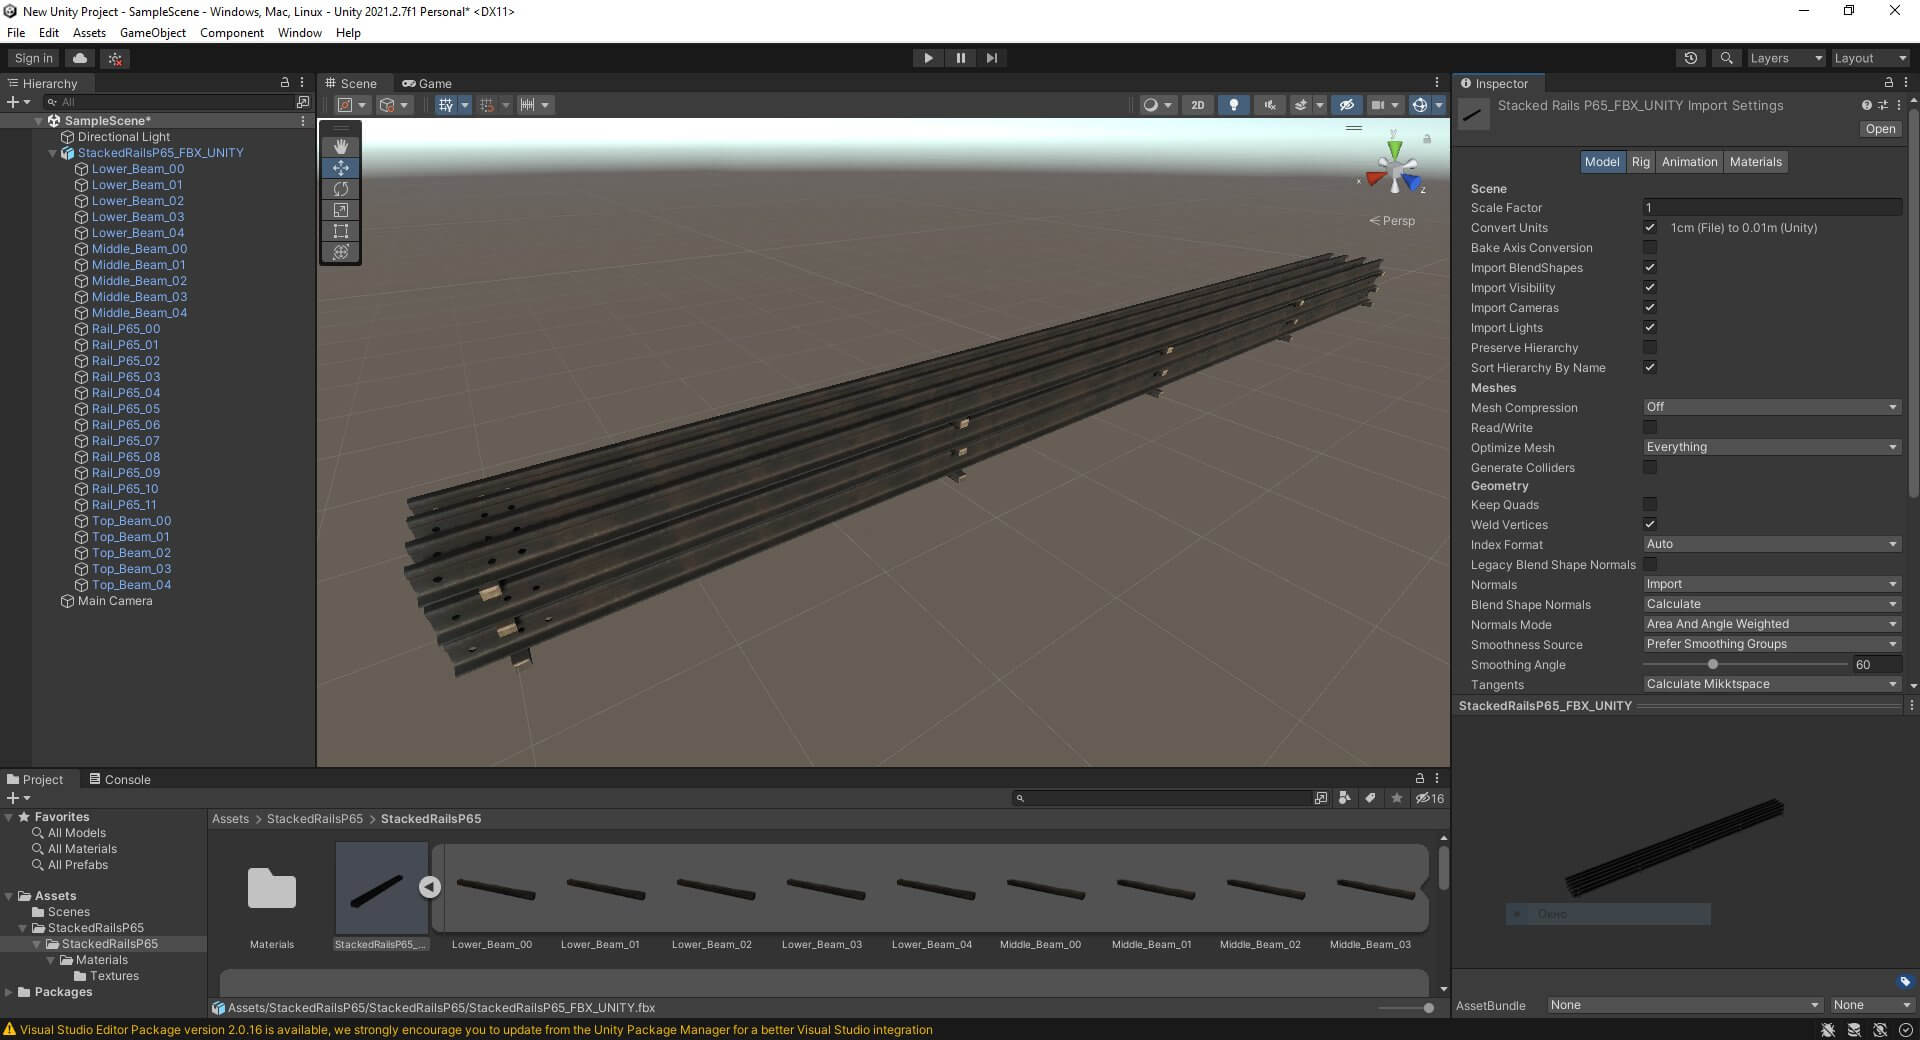Screen dimensions: 1920x1040
Task: Click the favorite star icon in Project panel
Action: 1397,798
